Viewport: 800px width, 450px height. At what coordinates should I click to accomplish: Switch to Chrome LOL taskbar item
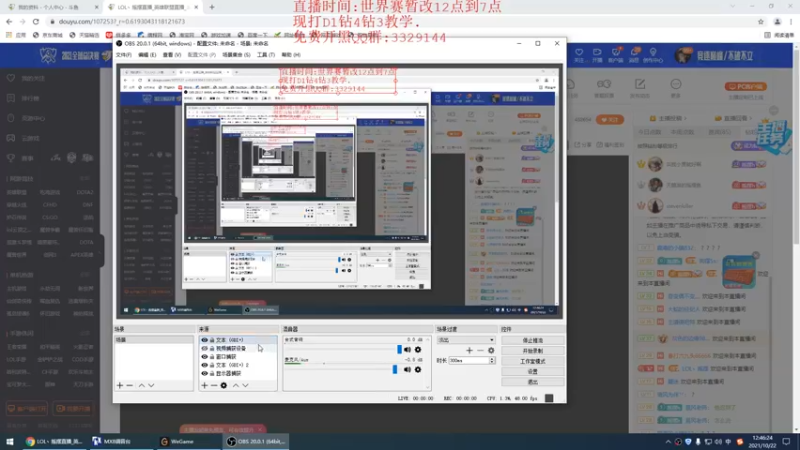(54, 442)
